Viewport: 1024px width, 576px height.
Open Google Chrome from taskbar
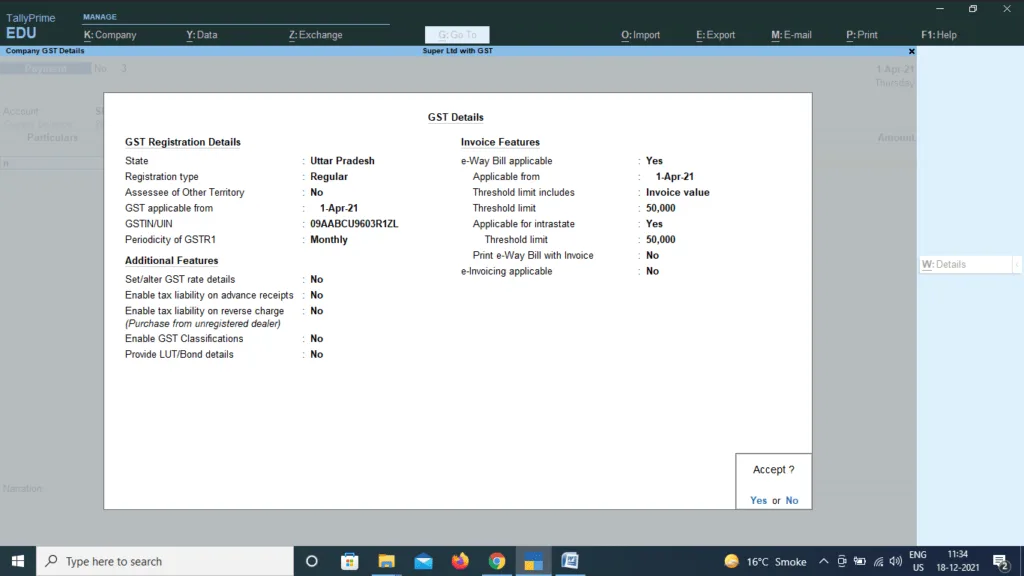point(497,561)
